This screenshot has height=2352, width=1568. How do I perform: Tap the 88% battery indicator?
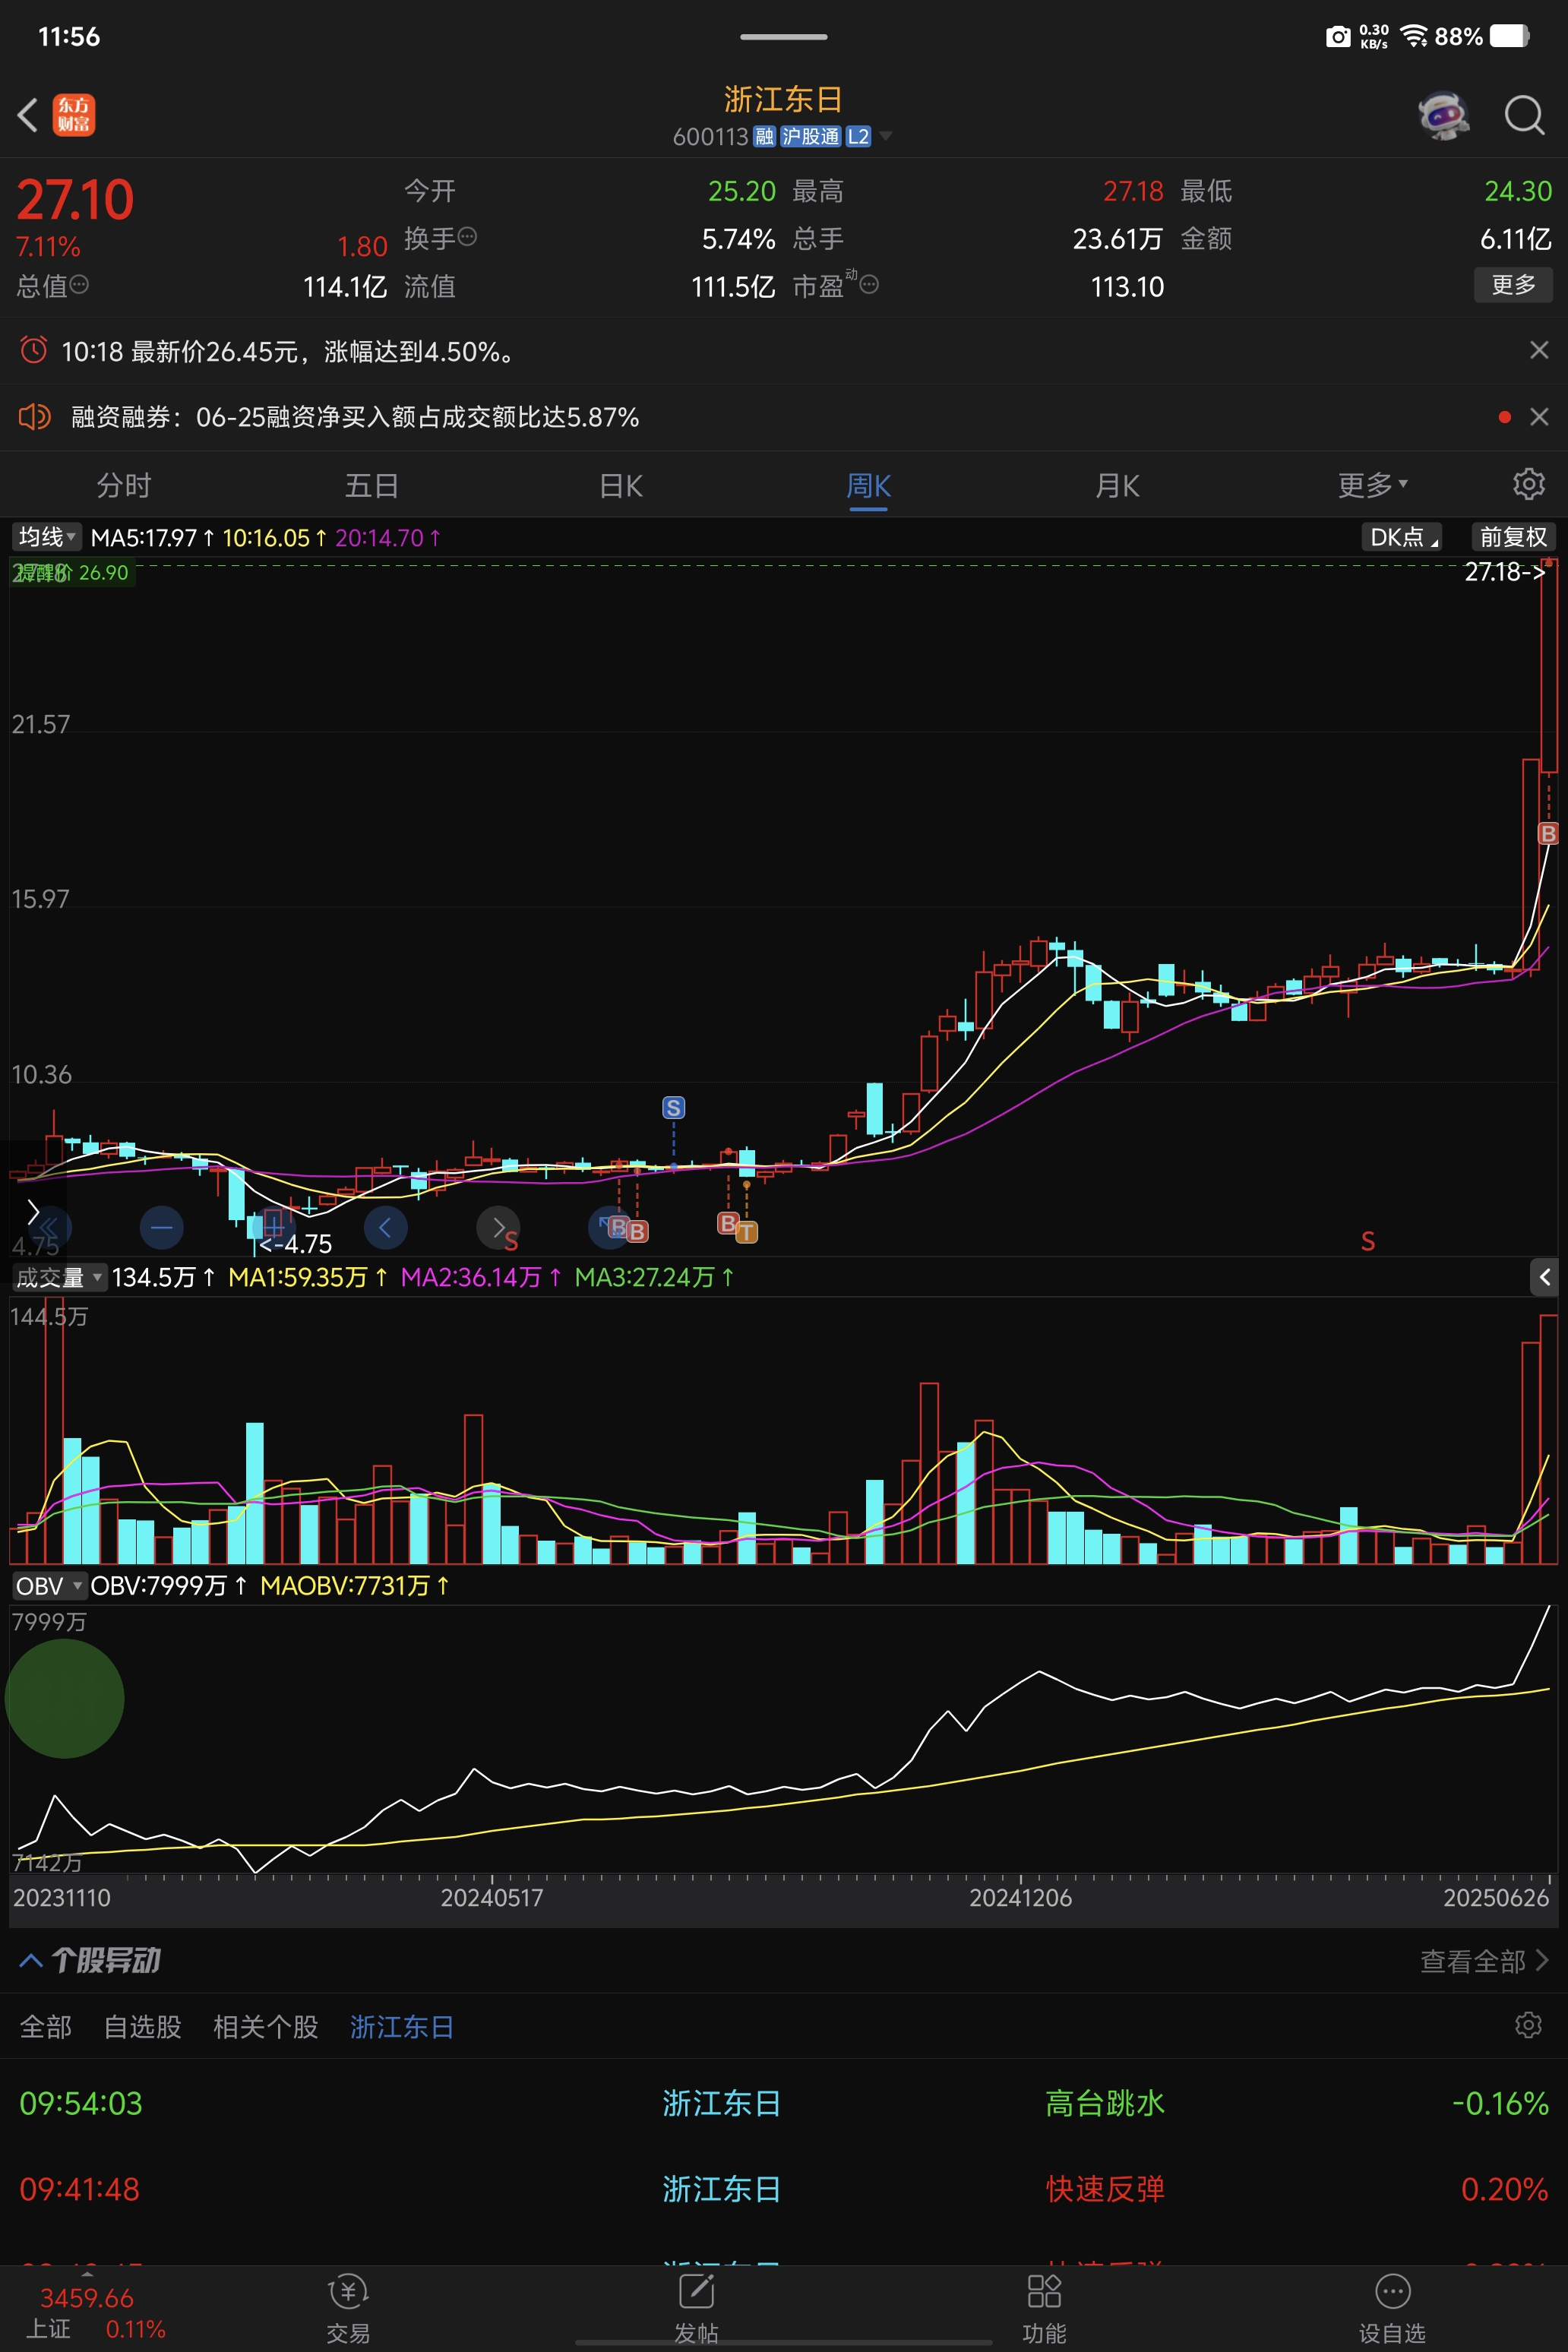click(1482, 37)
